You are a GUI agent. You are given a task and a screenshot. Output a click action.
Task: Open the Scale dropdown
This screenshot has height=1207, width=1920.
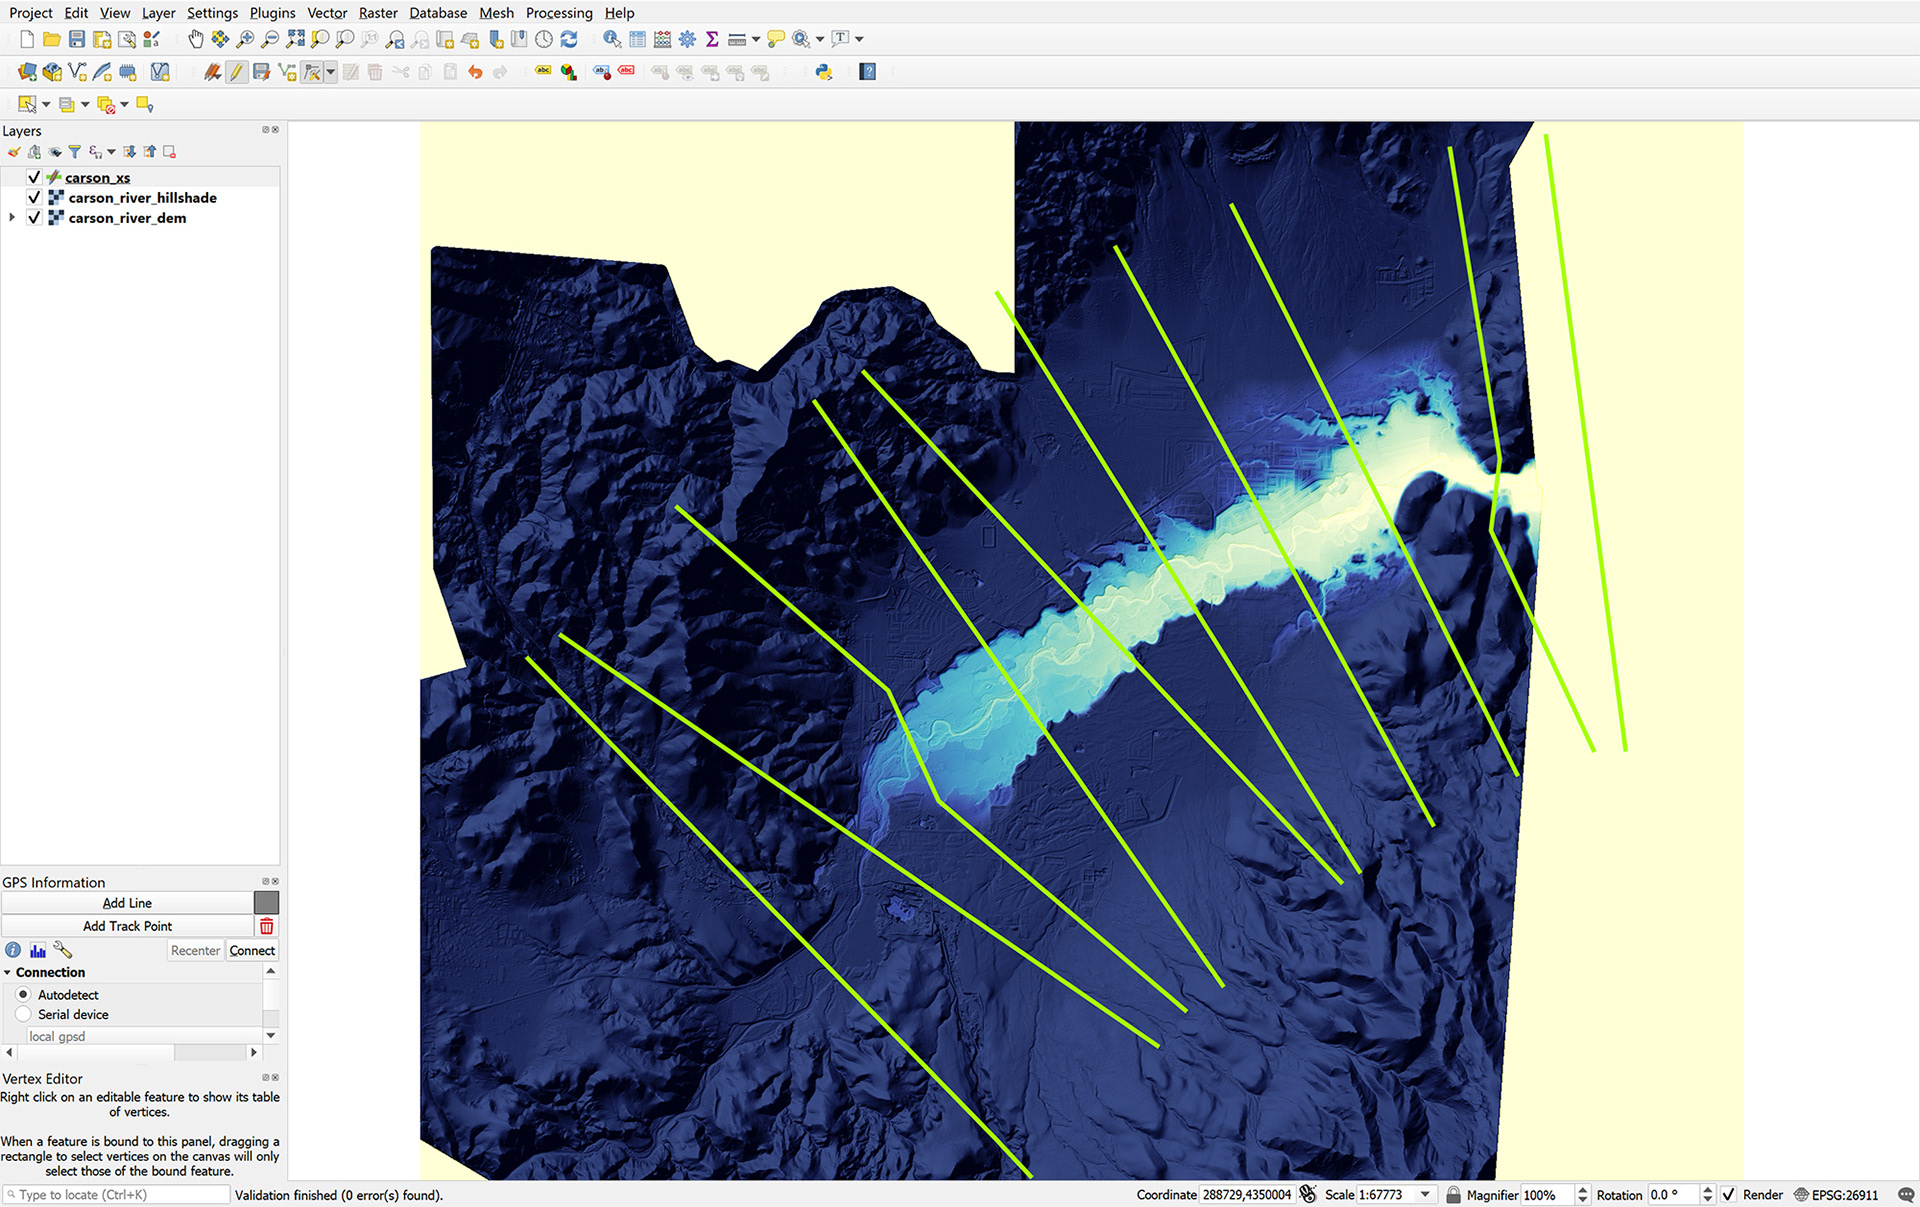coord(1425,1194)
